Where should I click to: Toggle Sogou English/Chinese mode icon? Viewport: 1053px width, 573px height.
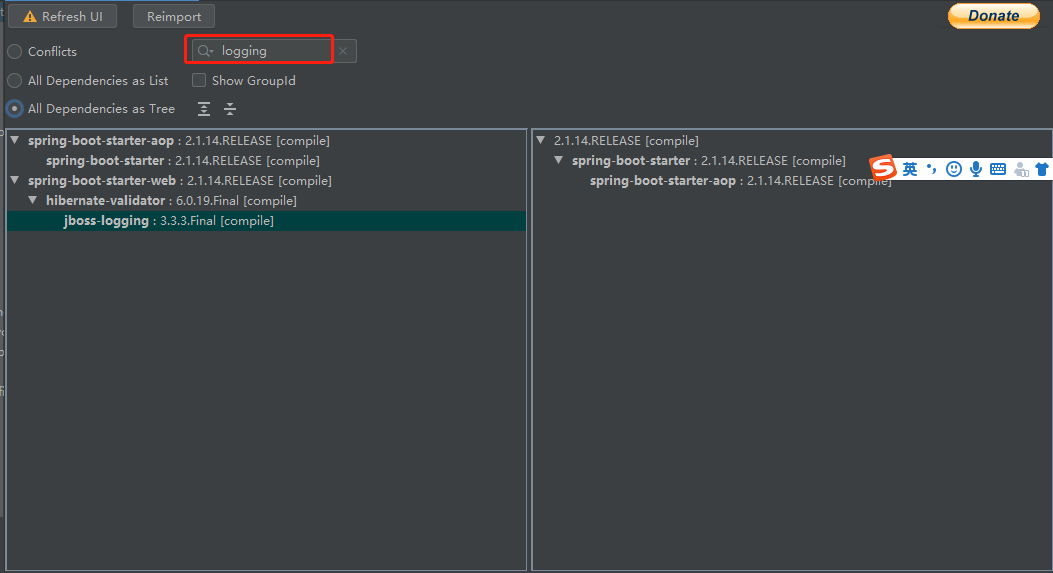pyautogui.click(x=910, y=169)
